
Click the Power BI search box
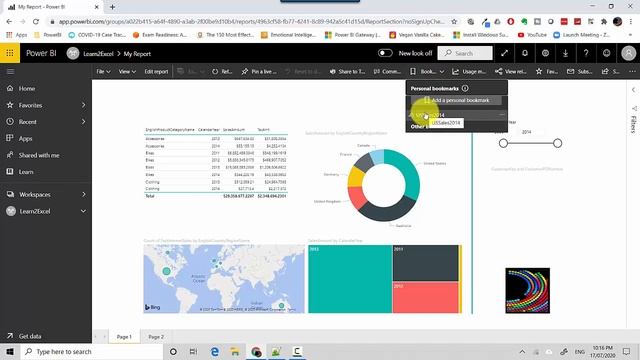pyautogui.click(x=465, y=53)
